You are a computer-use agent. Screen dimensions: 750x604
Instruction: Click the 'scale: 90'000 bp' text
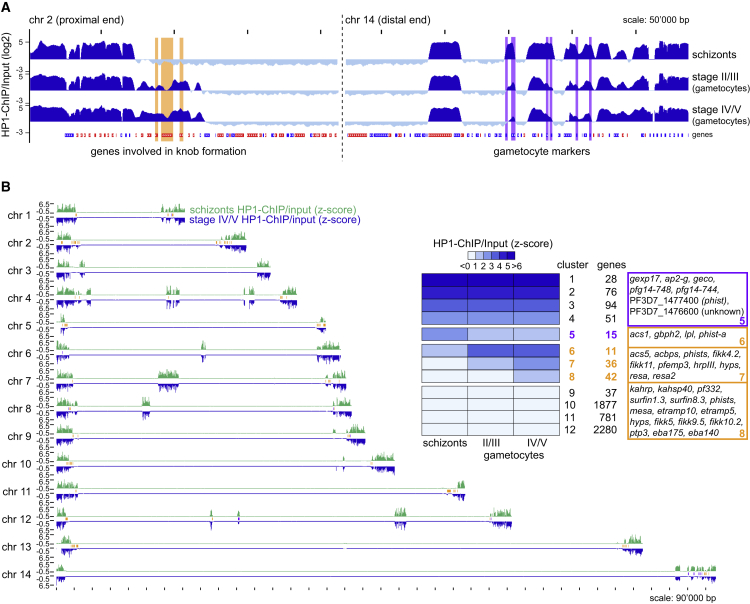[683, 598]
